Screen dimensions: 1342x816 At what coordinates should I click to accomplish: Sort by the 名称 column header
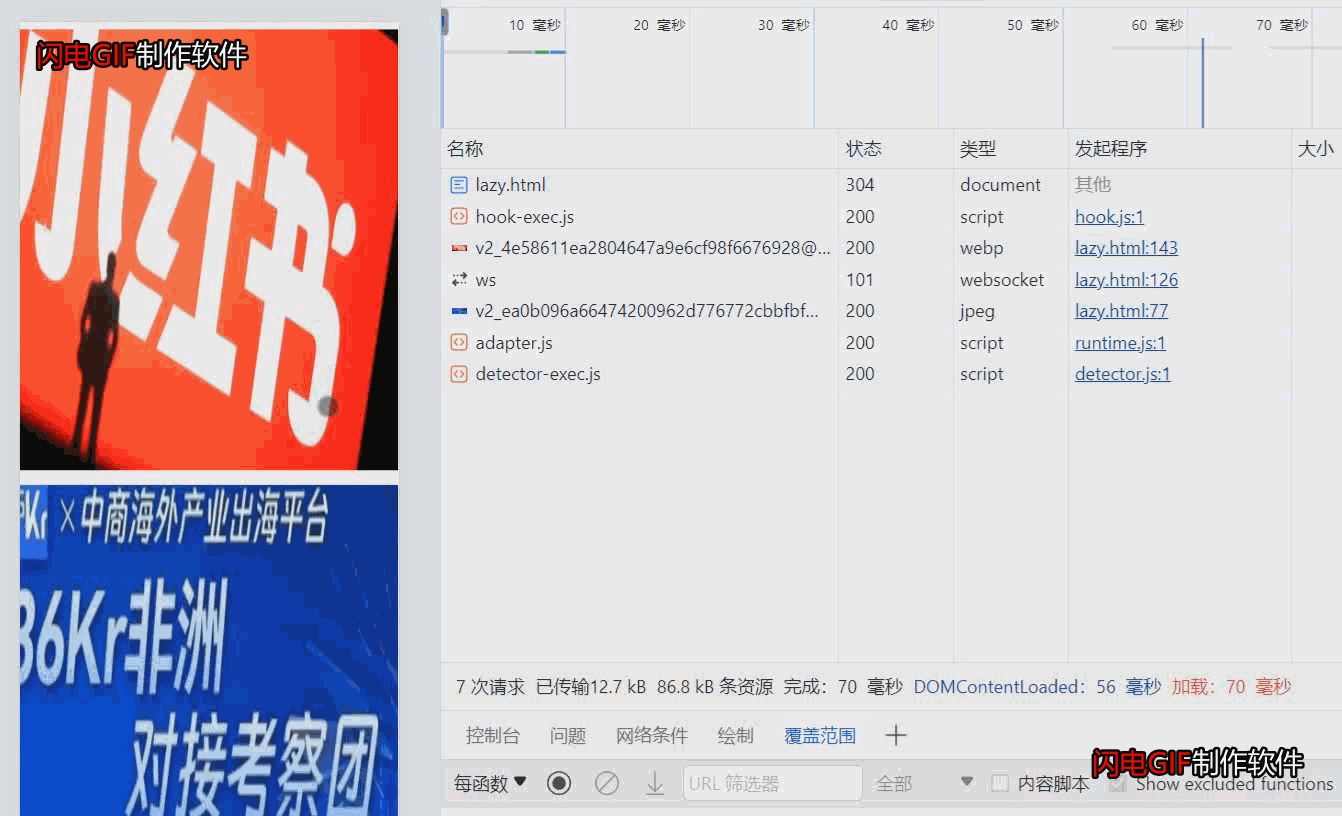[x=639, y=149]
